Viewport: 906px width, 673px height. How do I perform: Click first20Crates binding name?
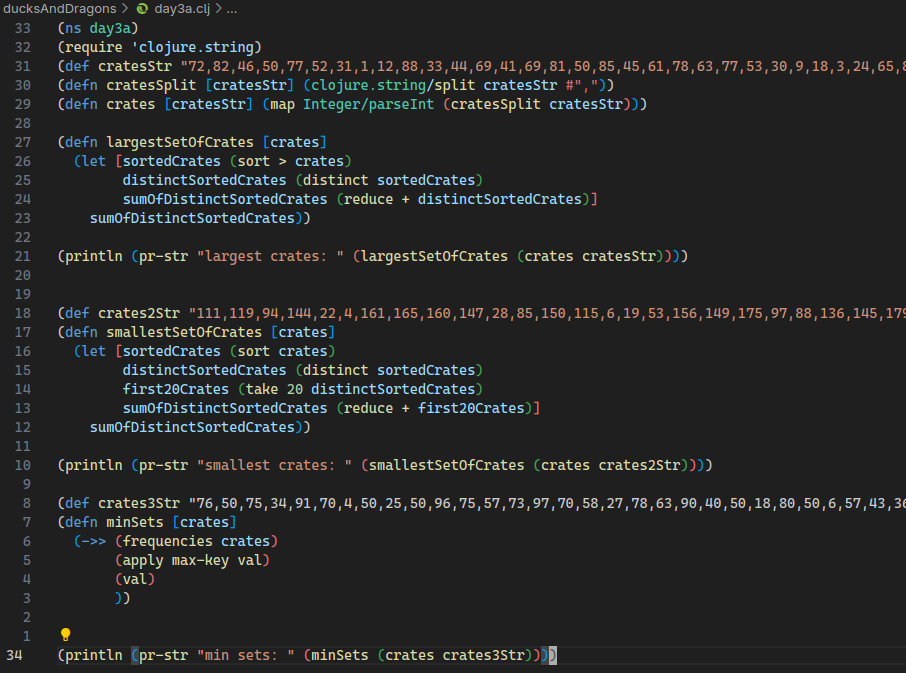[x=176, y=389]
